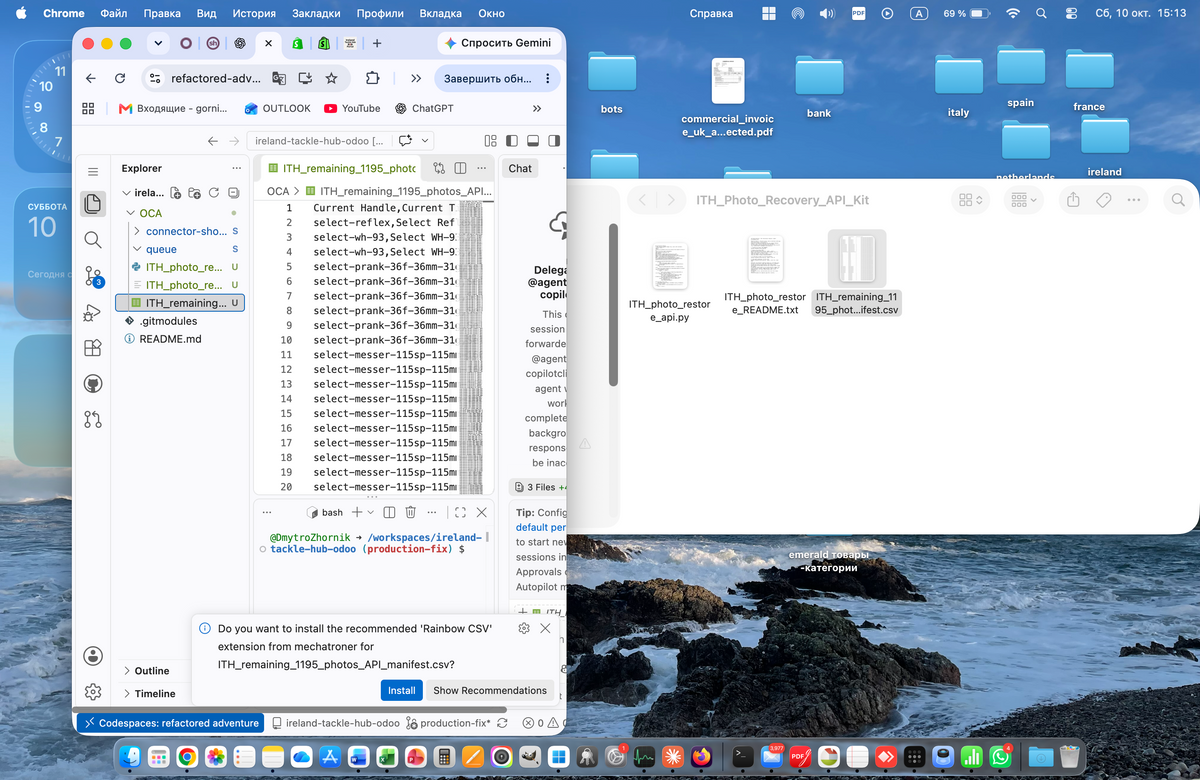Click the Спросить Gemini button
This screenshot has height=780, width=1200.
click(x=498, y=44)
